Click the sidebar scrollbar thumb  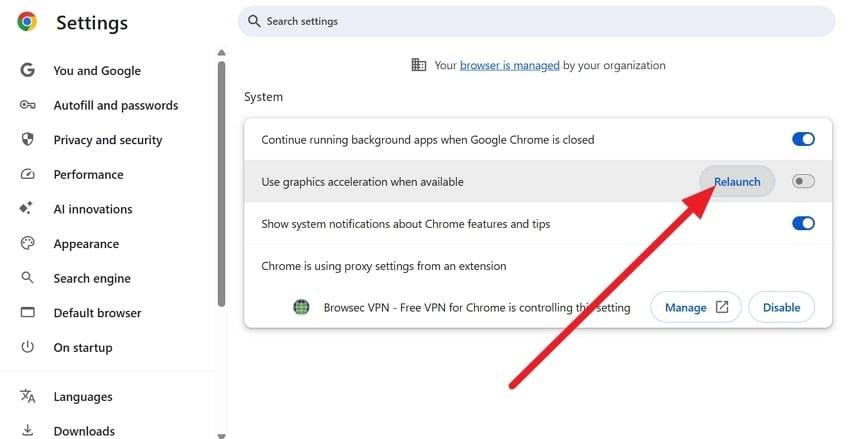[x=221, y=184]
